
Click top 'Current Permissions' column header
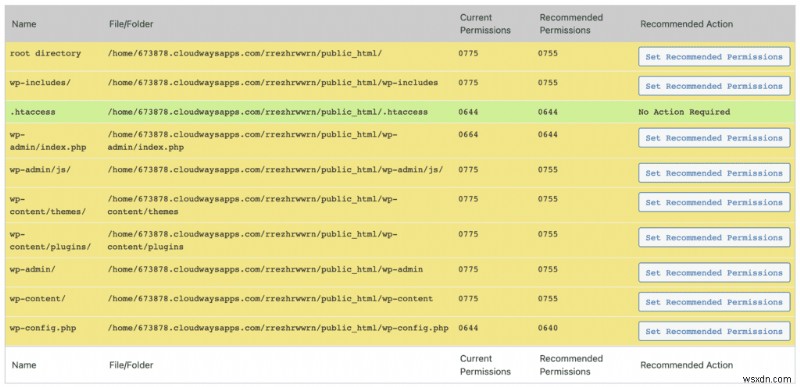(x=485, y=24)
